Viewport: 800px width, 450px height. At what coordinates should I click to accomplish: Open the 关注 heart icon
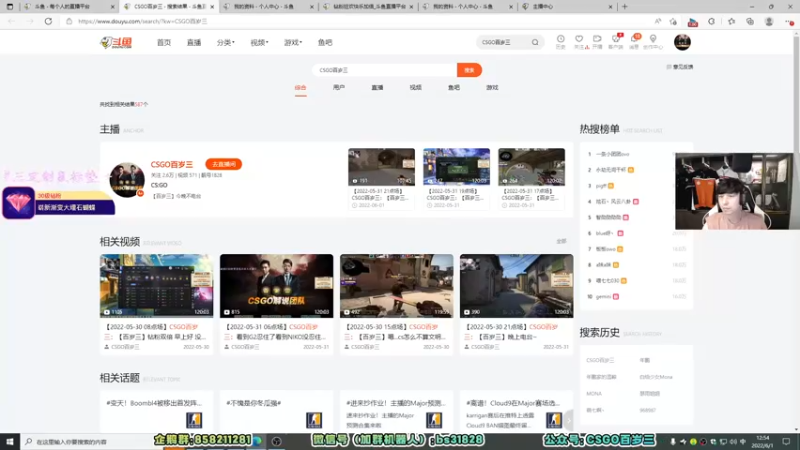coord(579,41)
